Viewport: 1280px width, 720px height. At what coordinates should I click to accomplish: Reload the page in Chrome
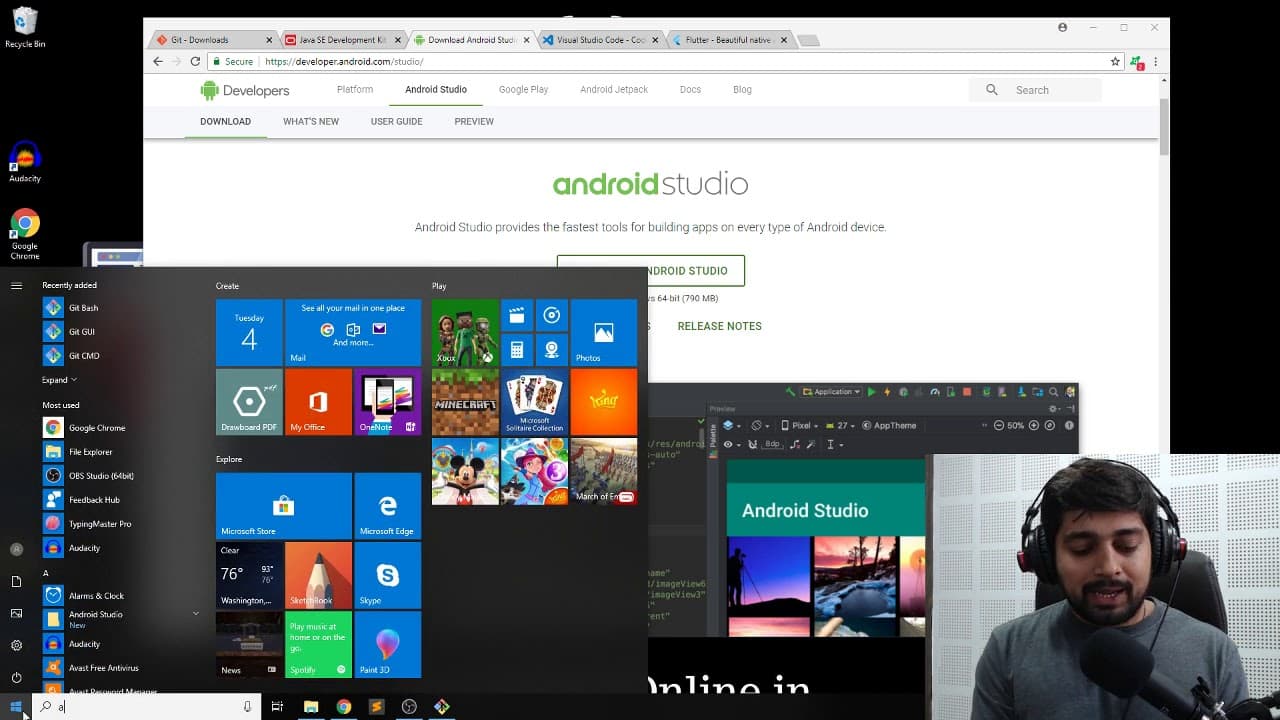[x=195, y=61]
